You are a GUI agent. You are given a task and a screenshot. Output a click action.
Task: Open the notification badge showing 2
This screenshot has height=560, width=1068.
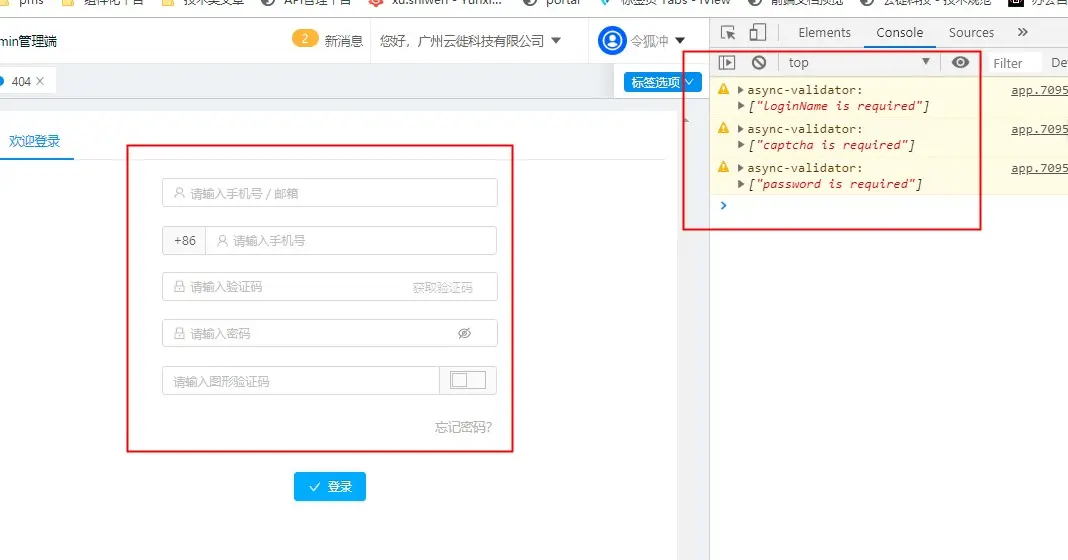click(304, 39)
